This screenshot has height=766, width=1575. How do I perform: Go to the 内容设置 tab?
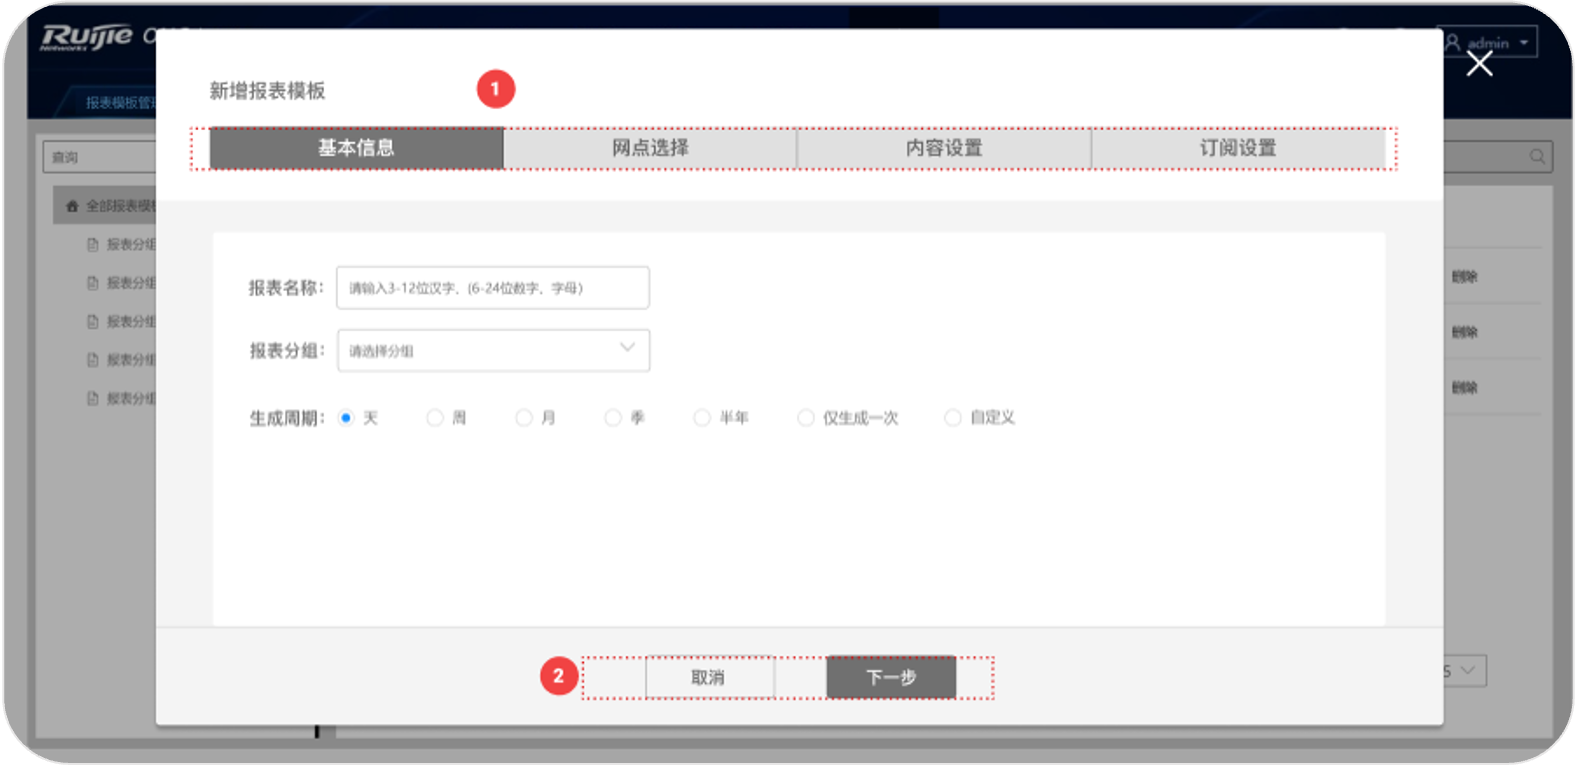pos(944,148)
